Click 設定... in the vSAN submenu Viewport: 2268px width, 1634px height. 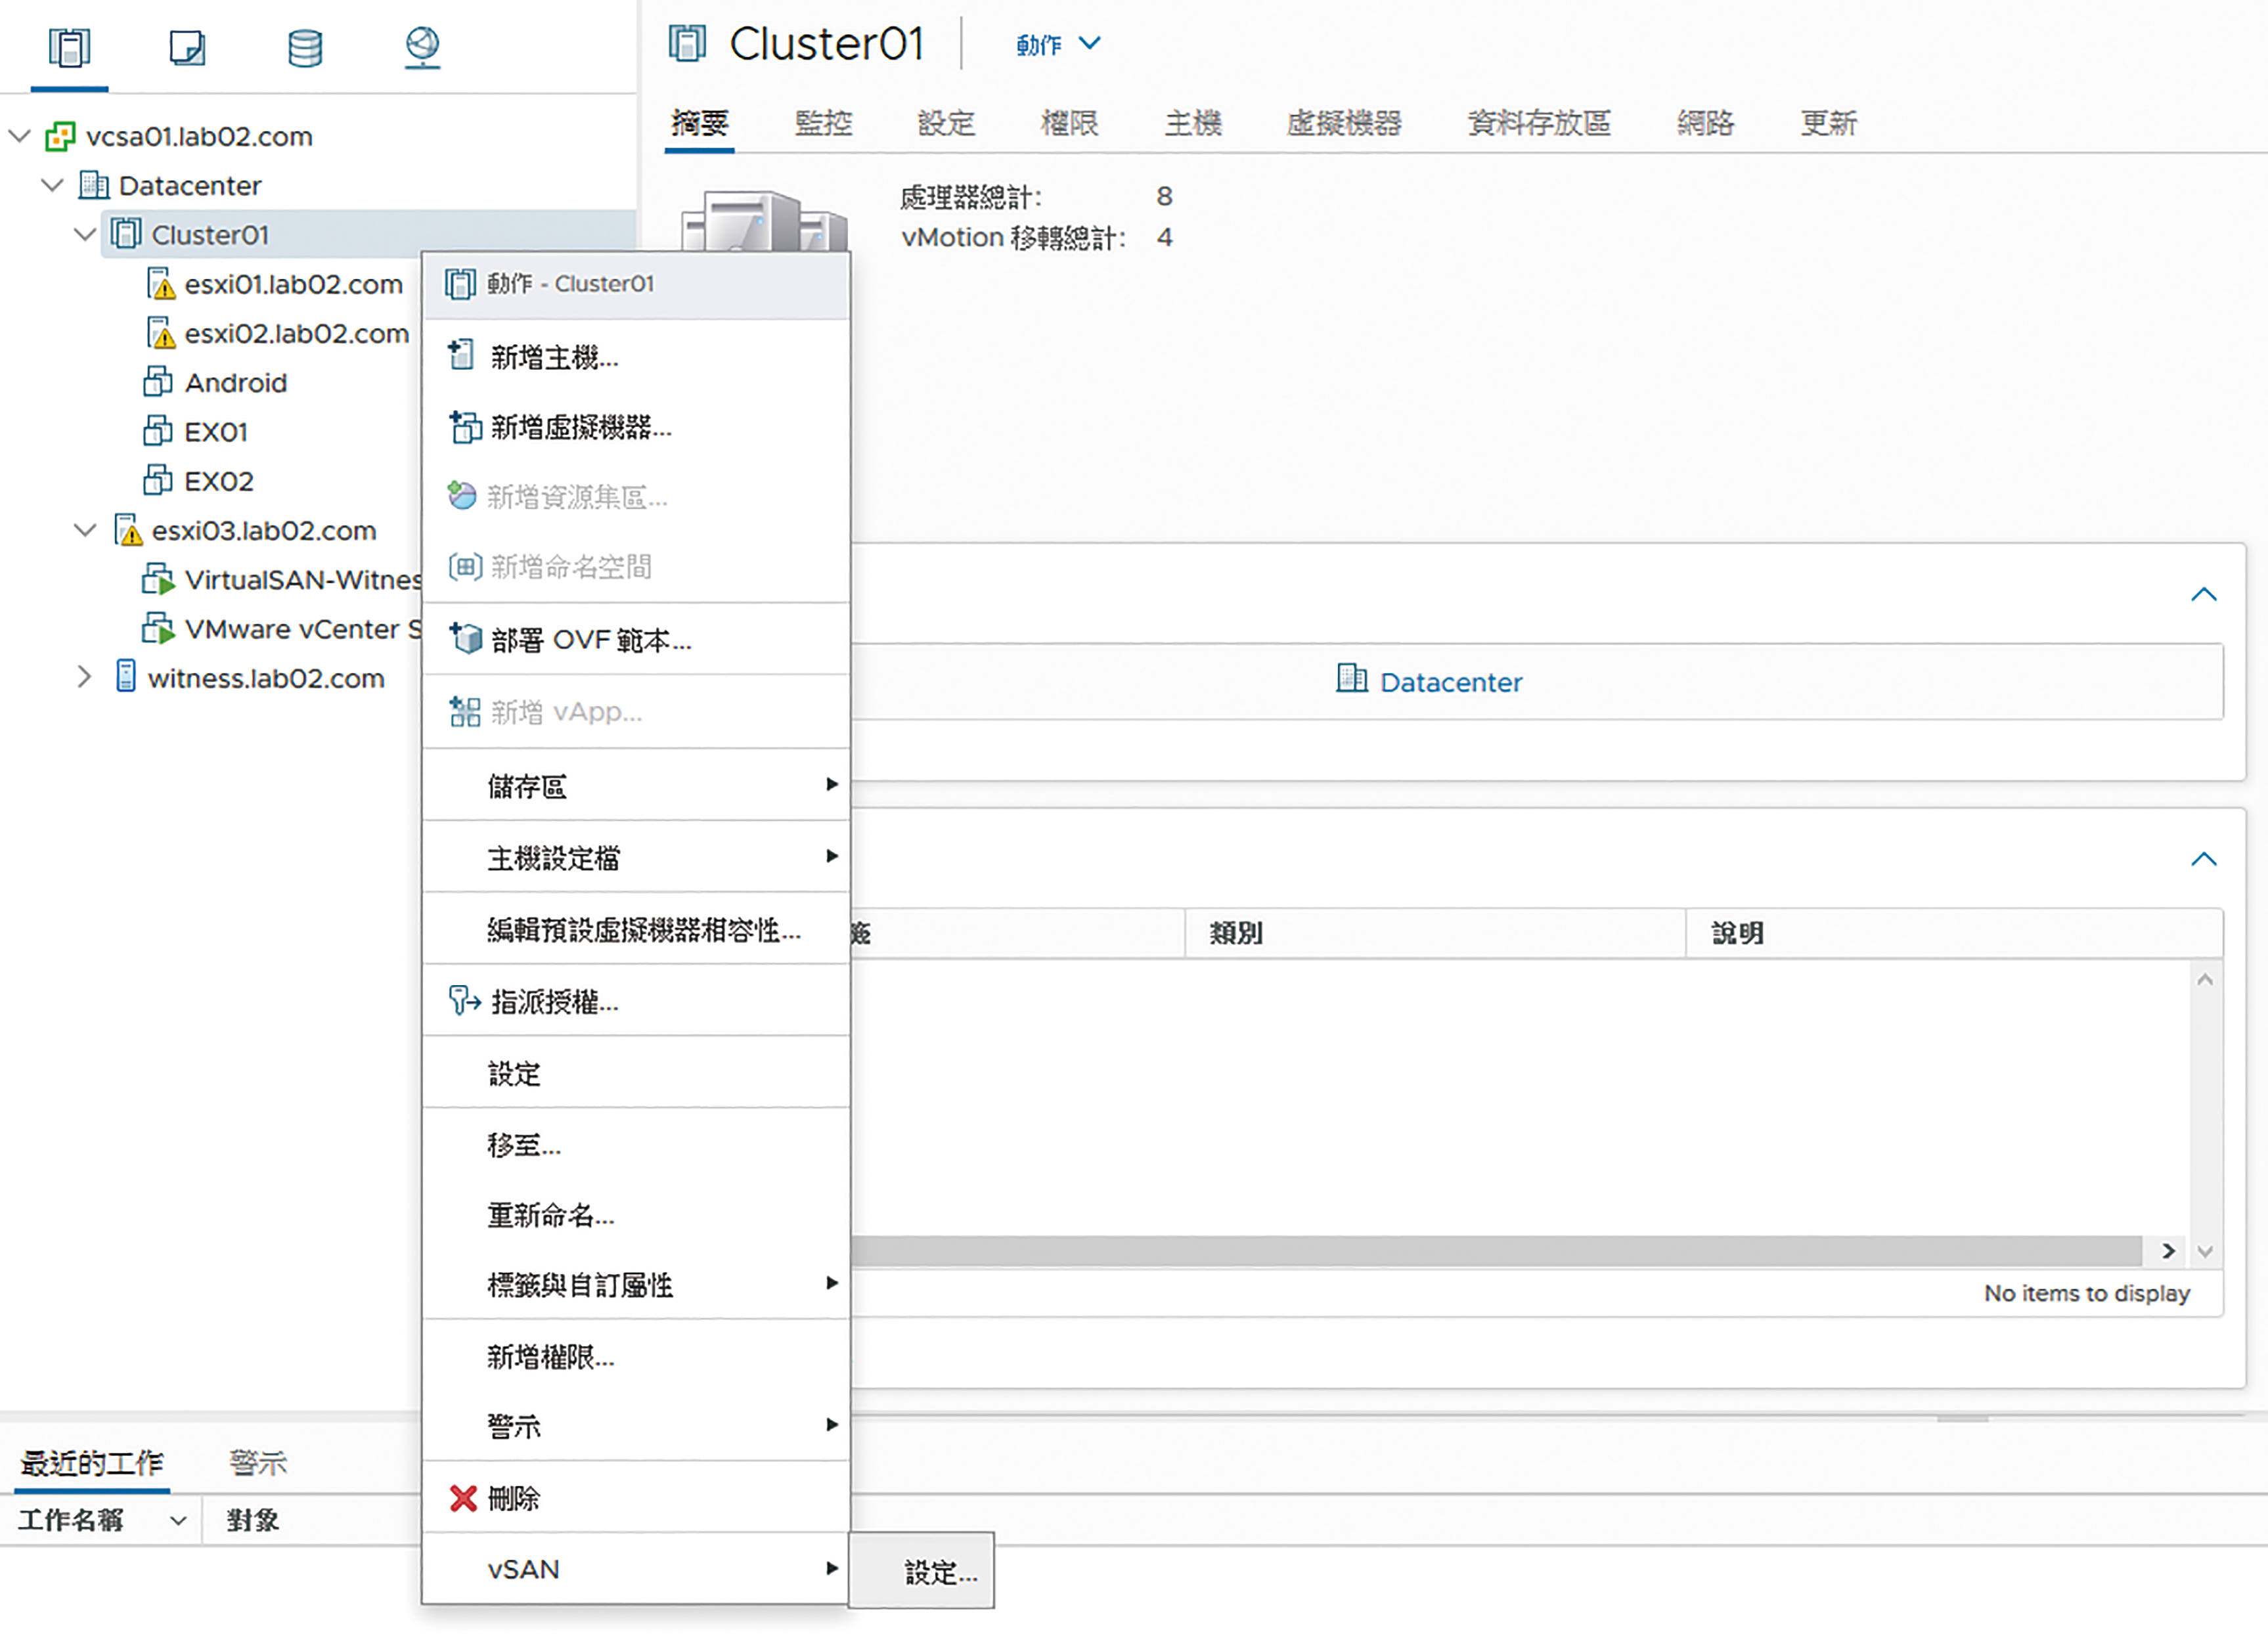point(922,1572)
